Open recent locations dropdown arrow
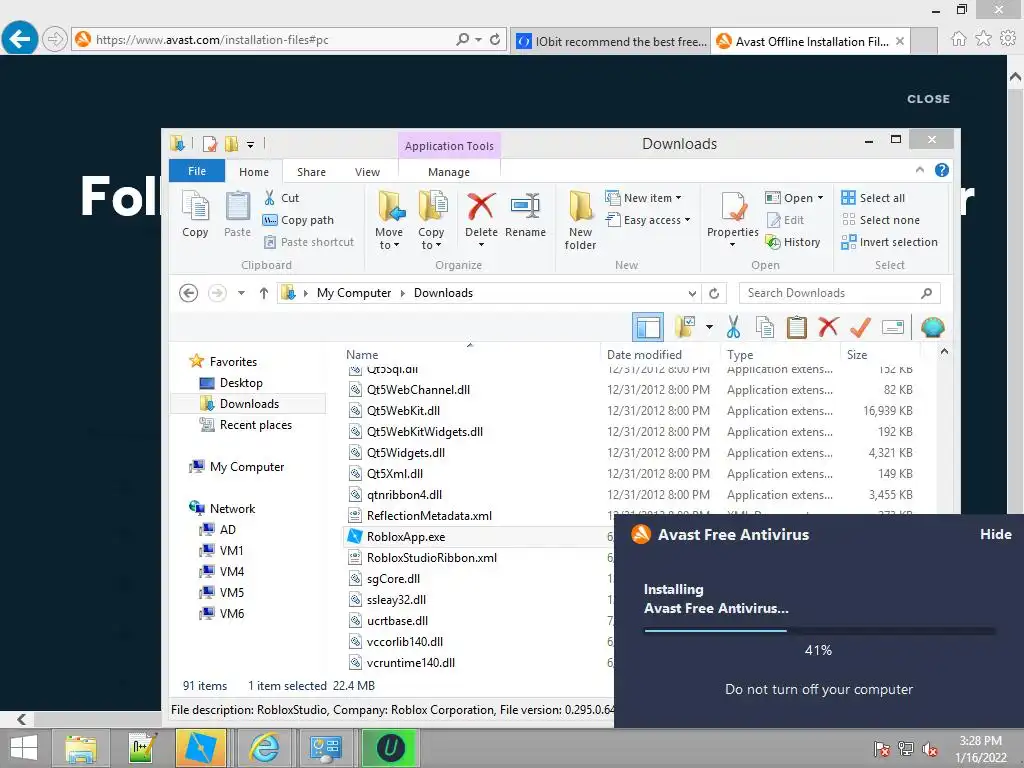 241,293
